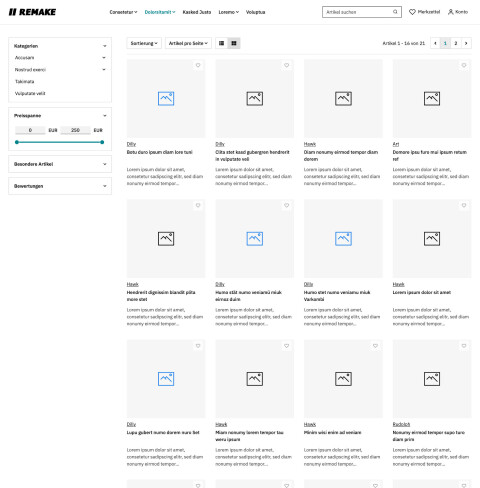This screenshot has width=480, height=488.
Task: Open the Rudolph brand link
Action: tap(401, 424)
